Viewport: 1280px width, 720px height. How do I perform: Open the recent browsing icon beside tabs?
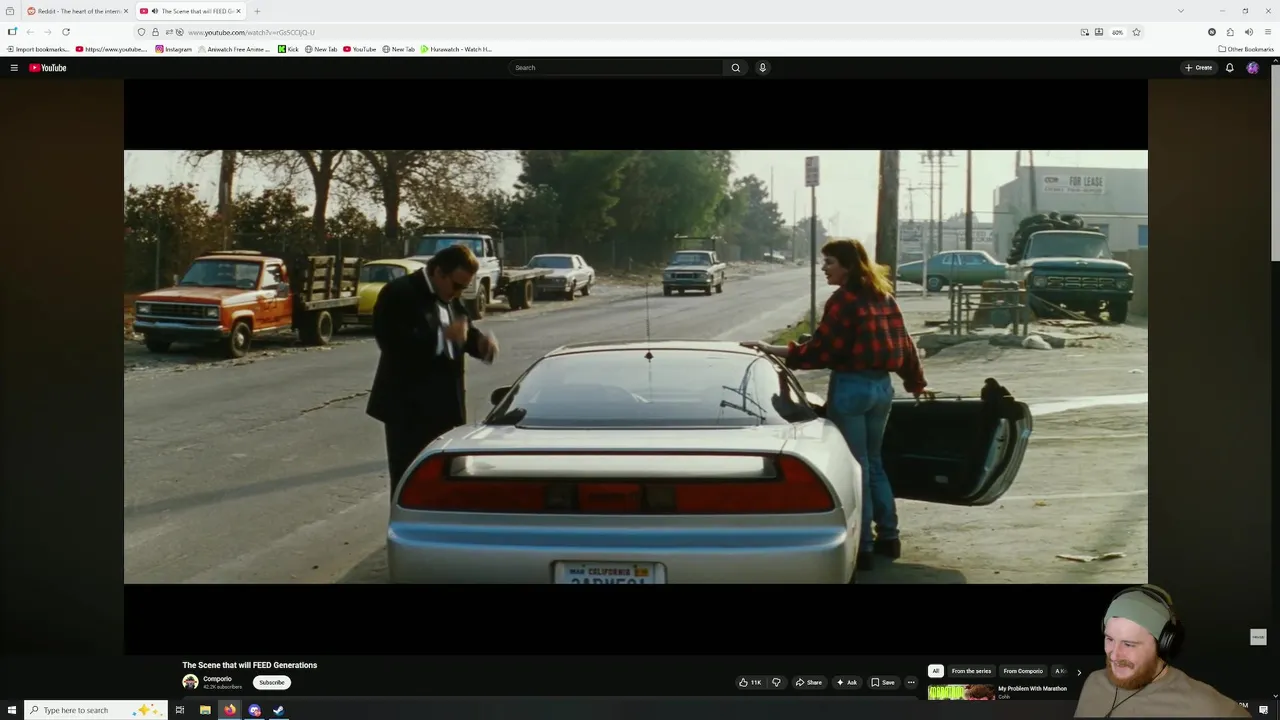coord(10,11)
